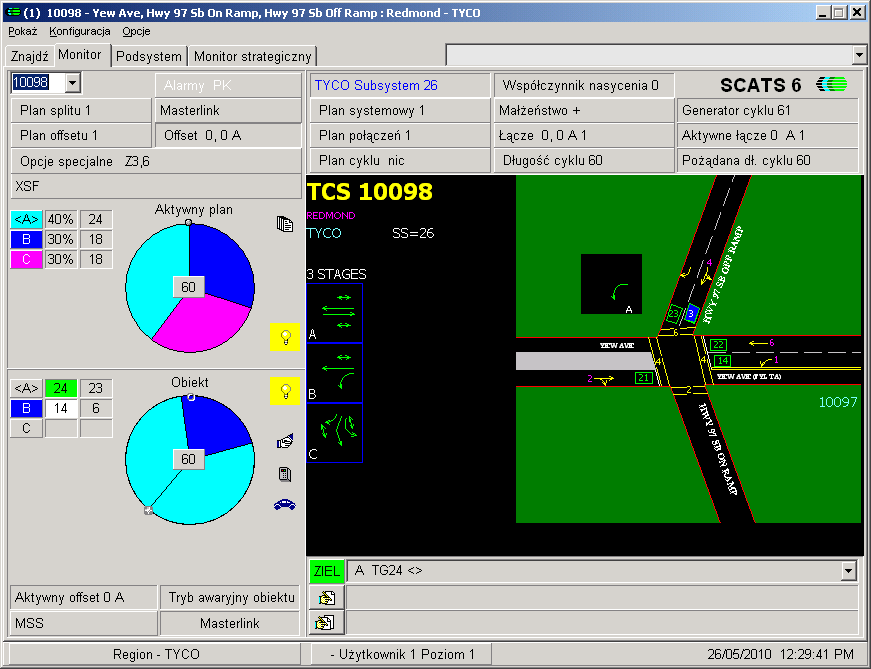Screen dimensions: 871x669
Task: Click the calculator icon beside Obiekt chart
Action: point(285,473)
